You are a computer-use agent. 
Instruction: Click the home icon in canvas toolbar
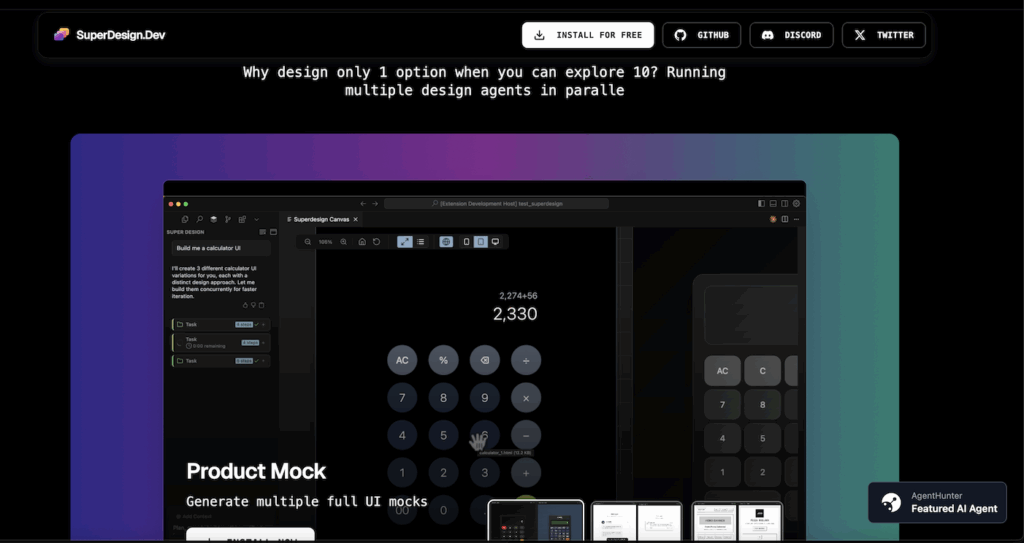pyautogui.click(x=361, y=242)
